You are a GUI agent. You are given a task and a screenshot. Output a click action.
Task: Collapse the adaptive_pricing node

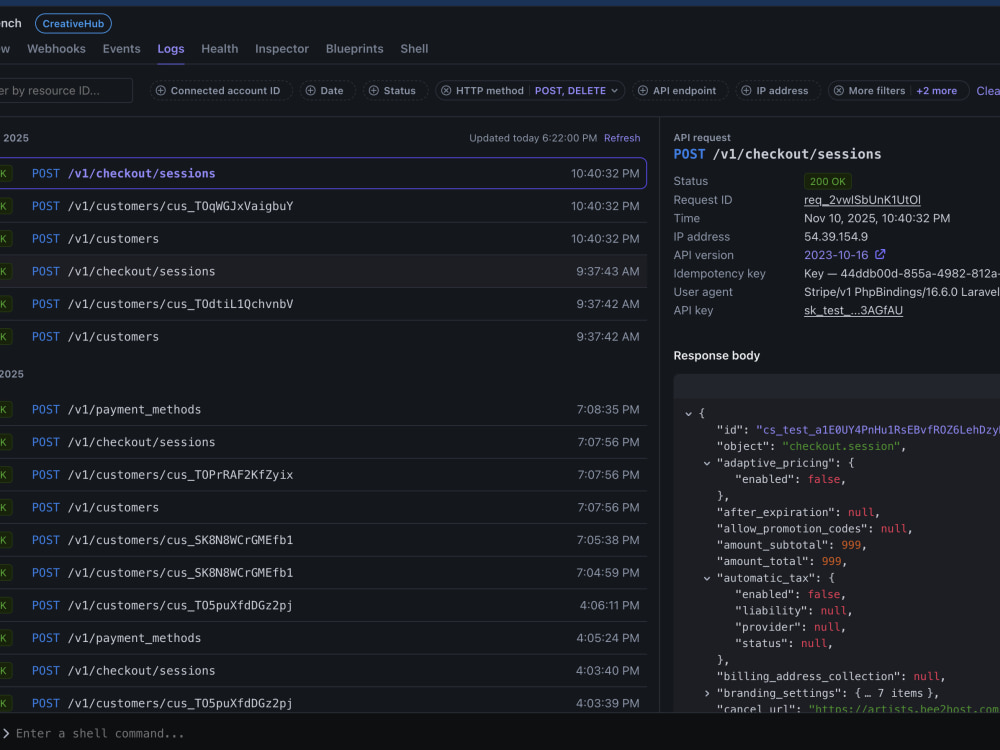tap(707, 463)
